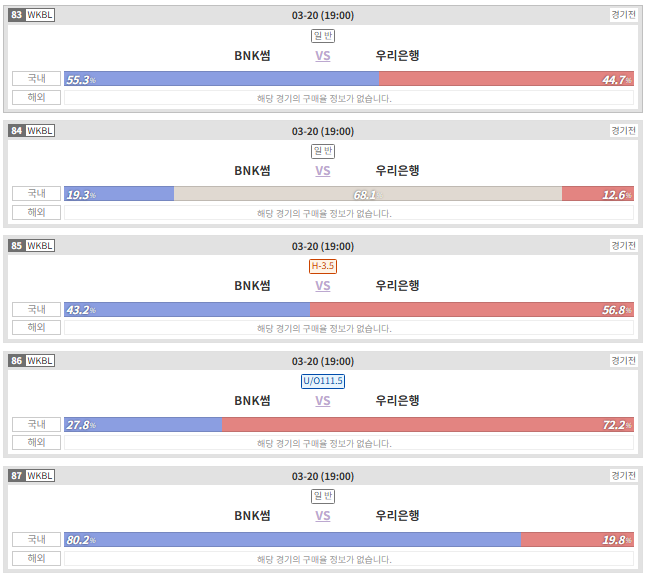Select the 국내 tab in match 83
Viewport: 647px width, 583px height.
(x=36, y=78)
